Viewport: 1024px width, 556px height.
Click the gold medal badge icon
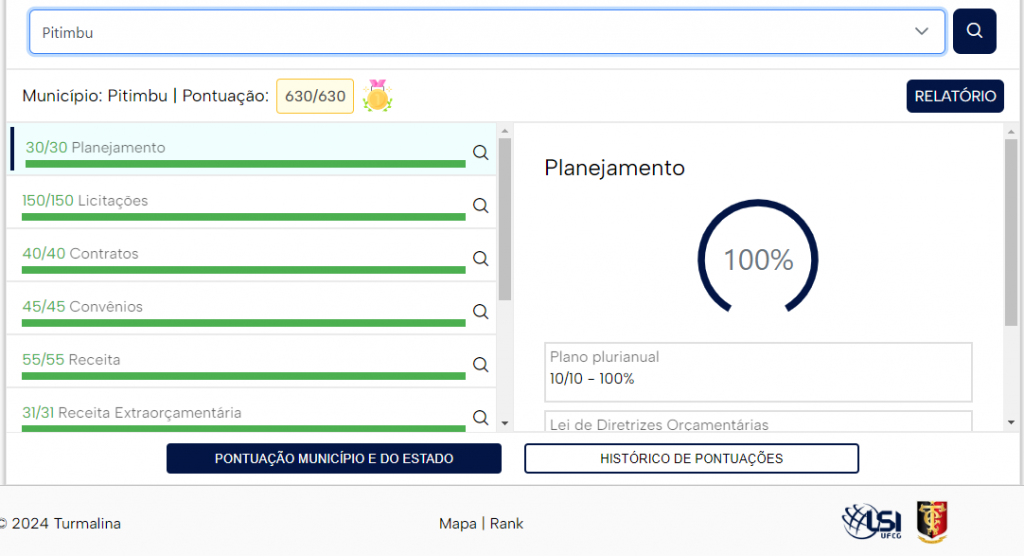pyautogui.click(x=377, y=96)
